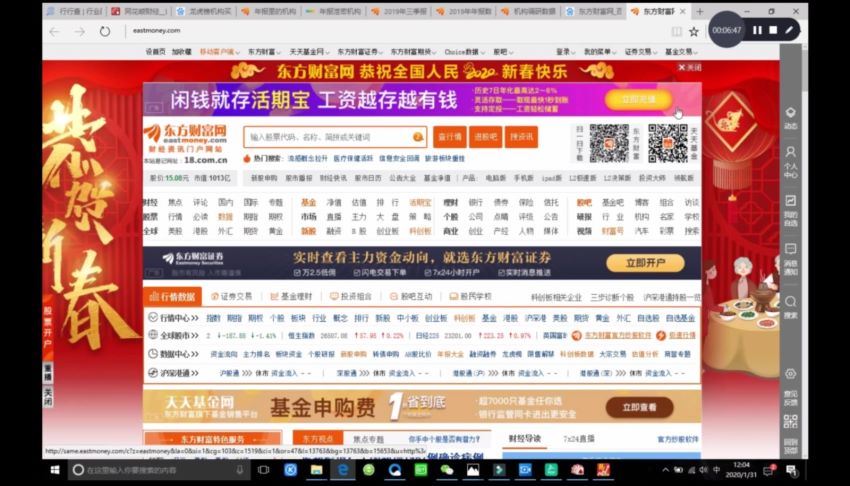
Task: Expand the 登录 dropdown
Action: click(565, 51)
